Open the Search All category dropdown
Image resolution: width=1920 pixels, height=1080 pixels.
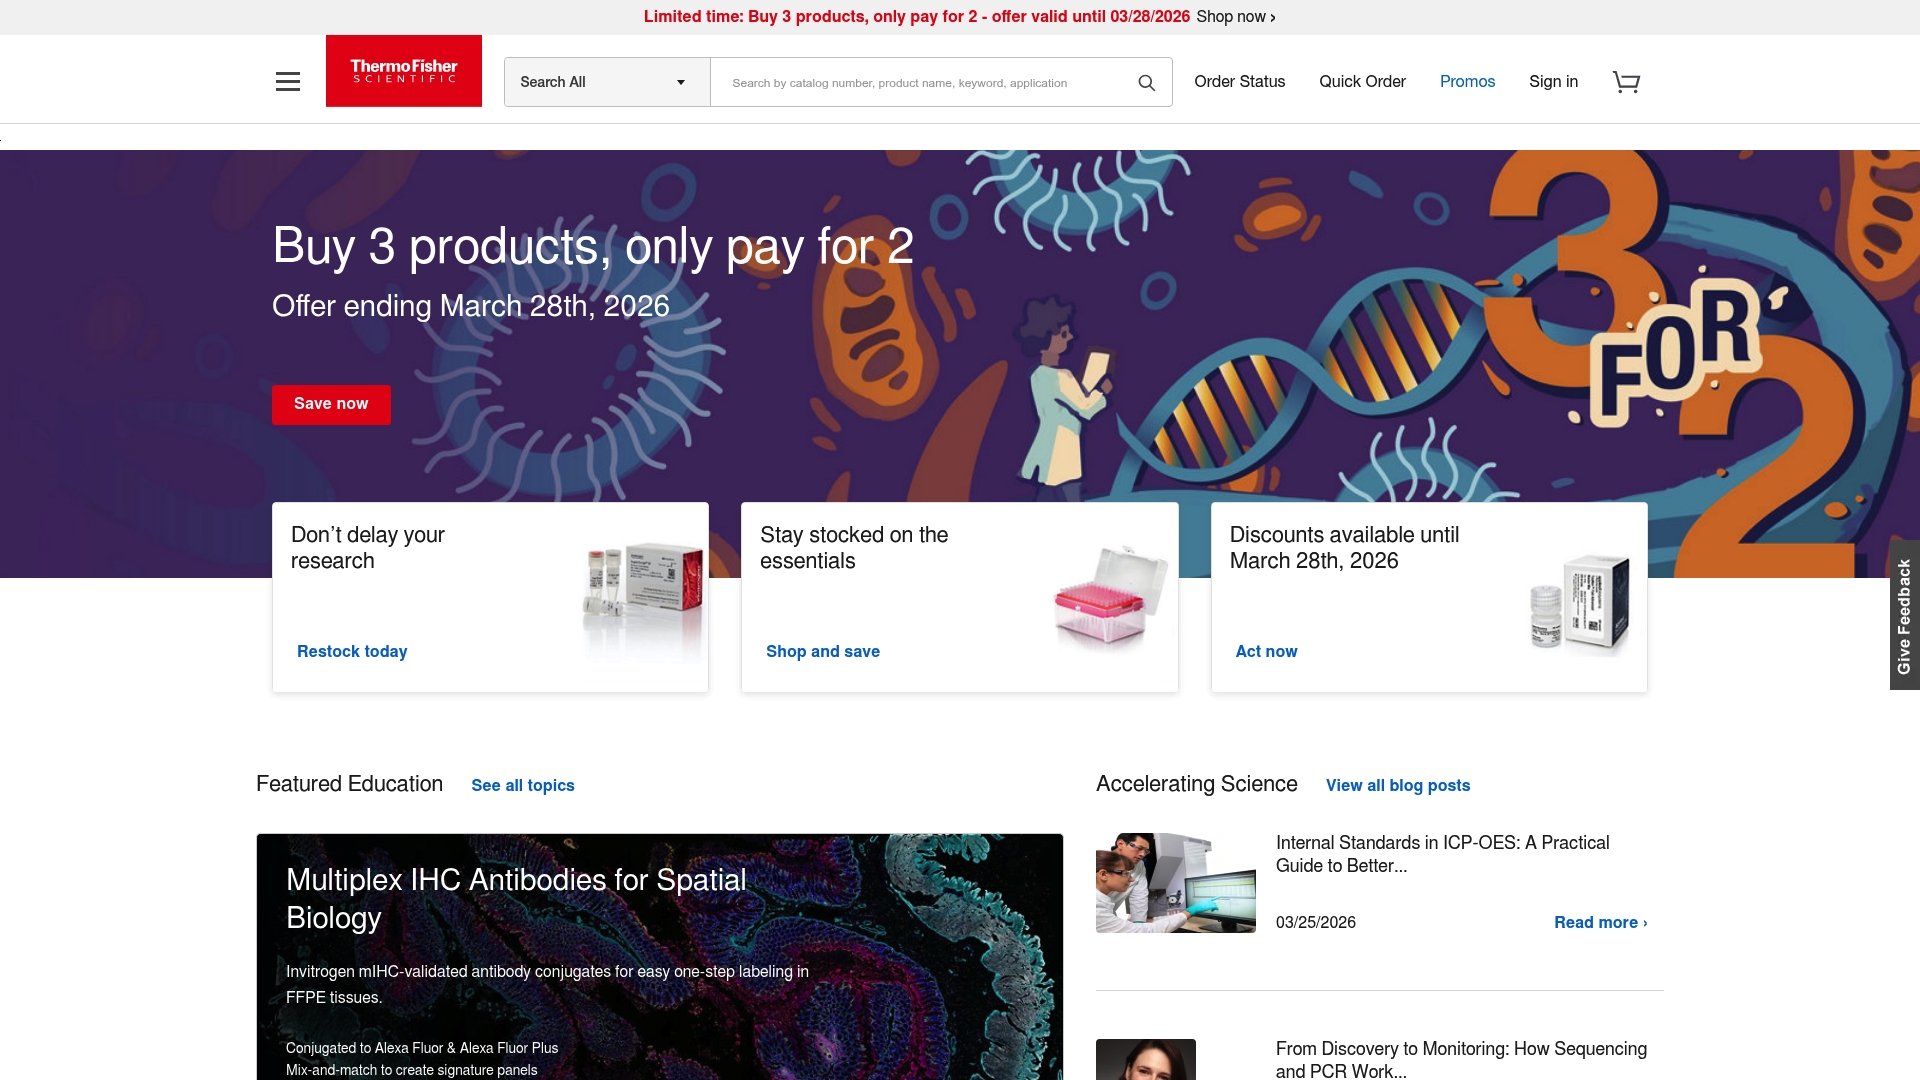605,81
